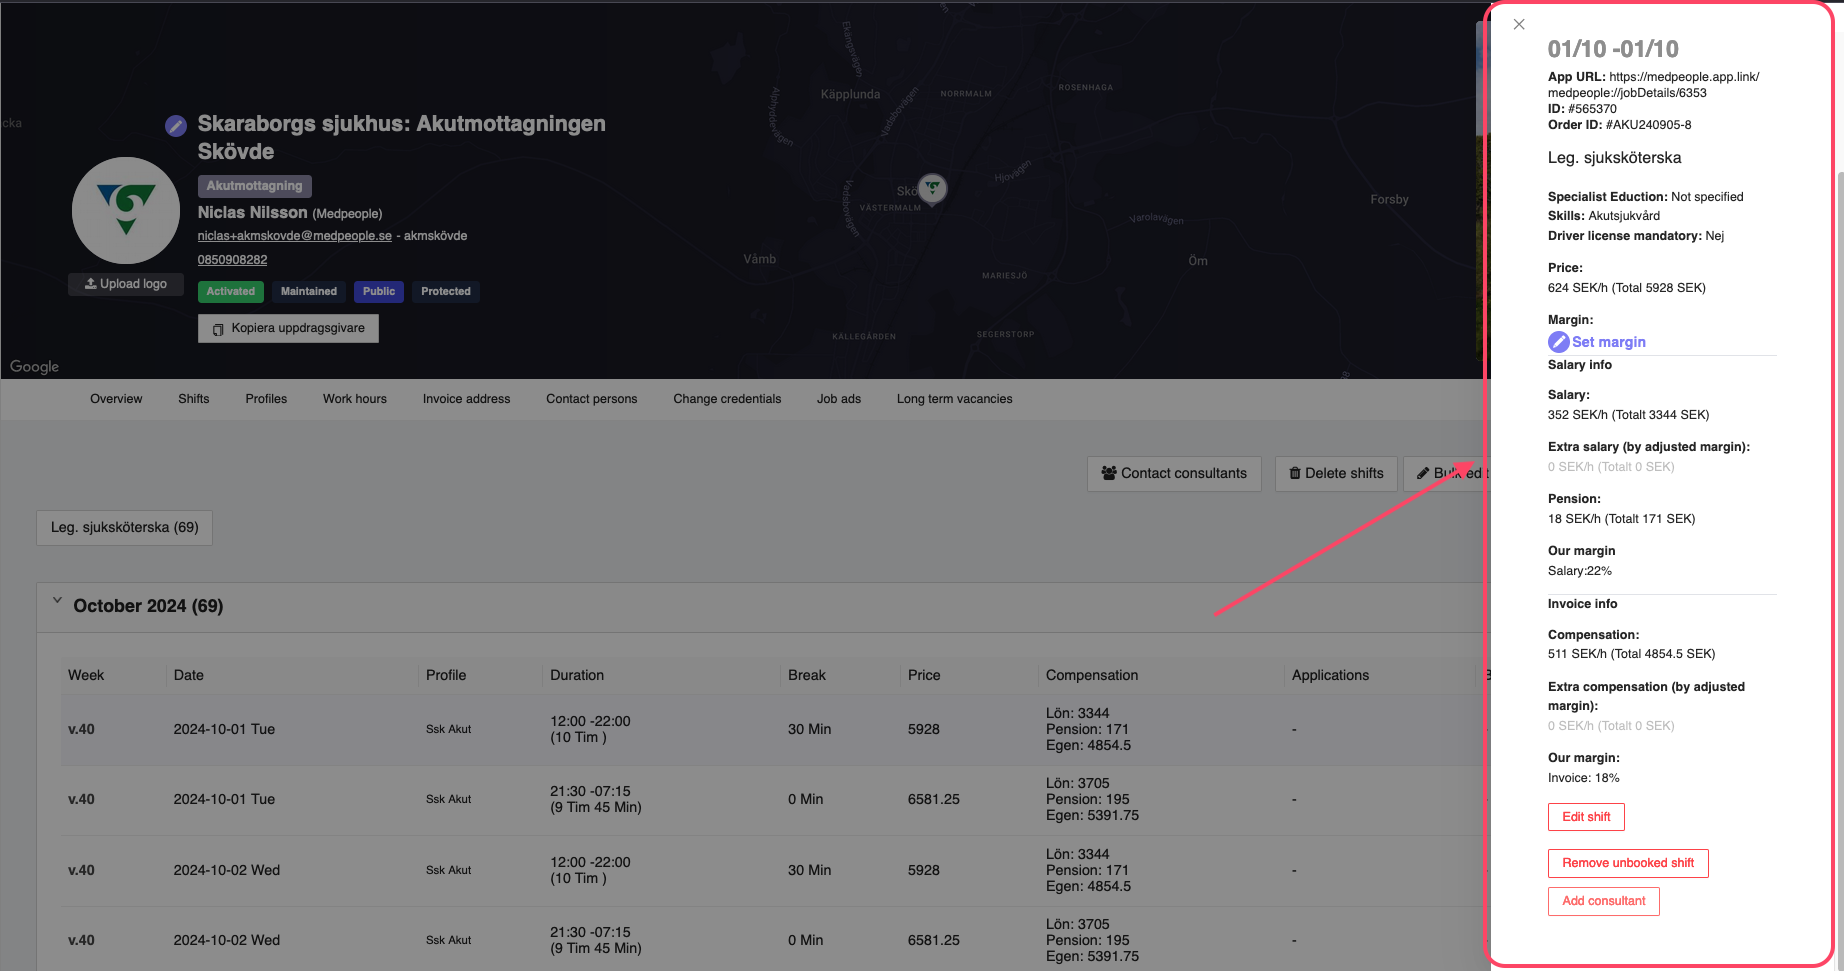Viewport: 1844px width, 971px height.
Task: Toggle the Maintained status badge
Action: pyautogui.click(x=308, y=291)
